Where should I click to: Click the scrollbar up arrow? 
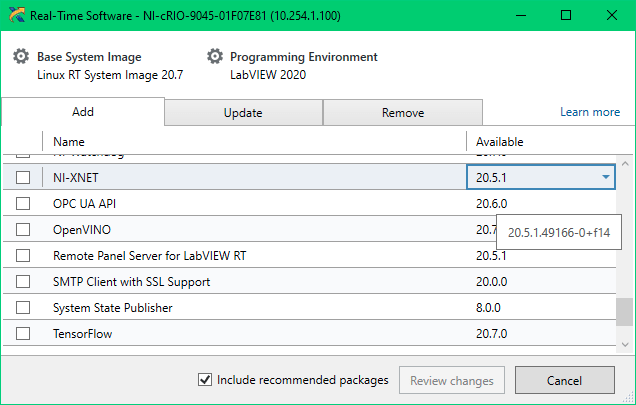(x=625, y=164)
